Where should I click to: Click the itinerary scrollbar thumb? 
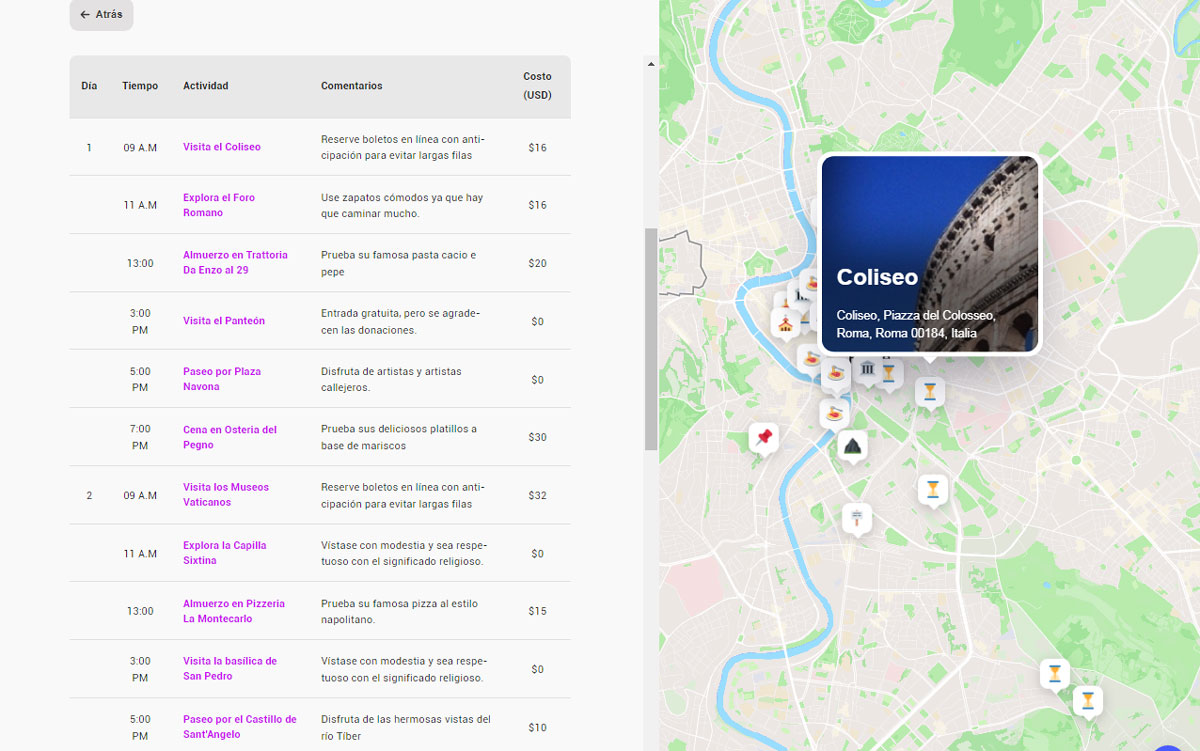click(x=651, y=338)
